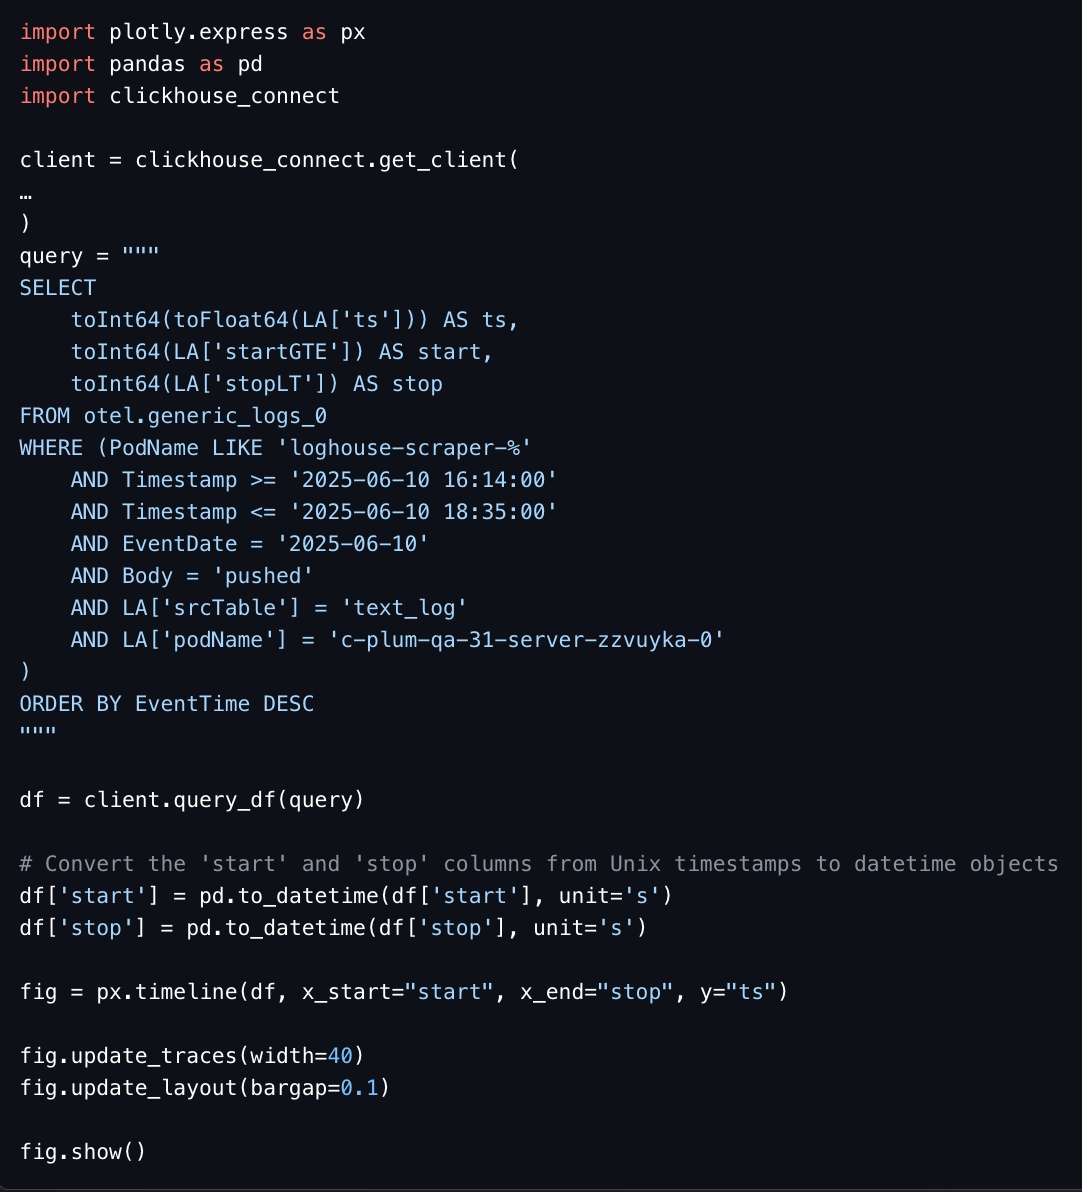Viewport: 1082px width, 1192px height.
Task: Click the 'import clickhouse_connect' line
Action: (x=179, y=96)
